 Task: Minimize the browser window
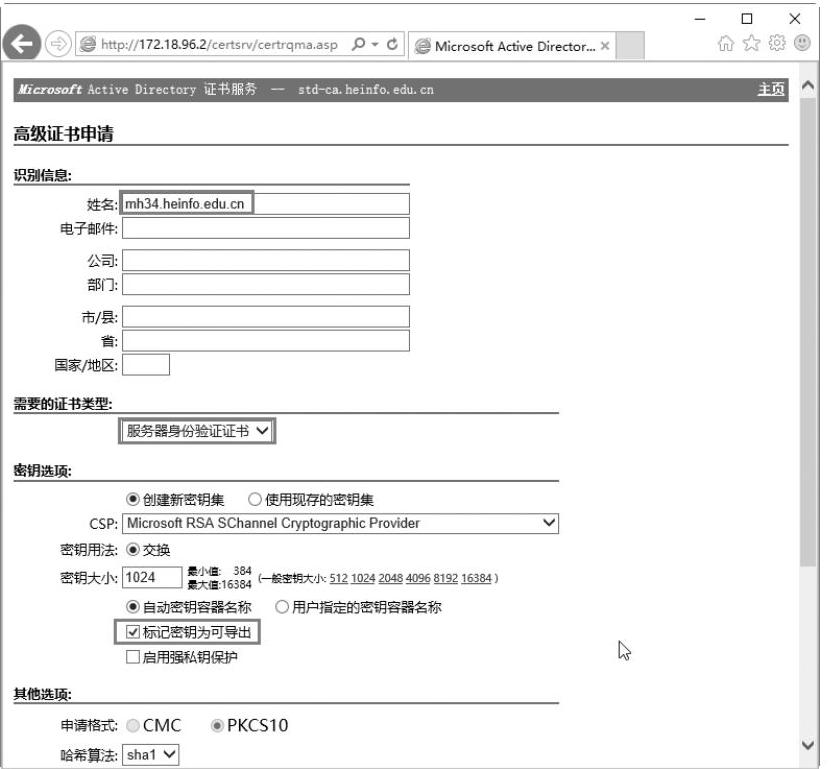[700, 19]
